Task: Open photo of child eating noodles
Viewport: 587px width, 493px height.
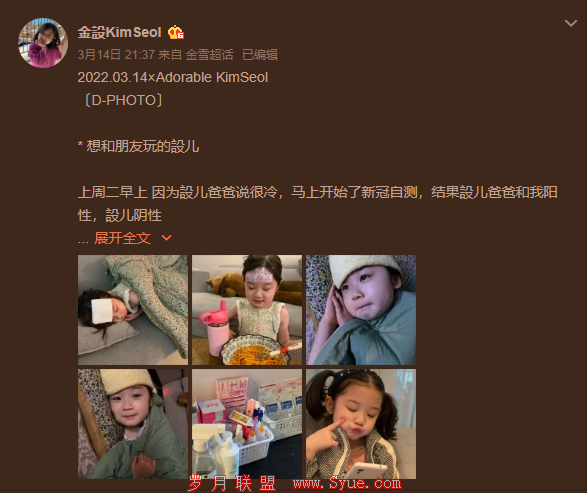Action: pos(247,310)
